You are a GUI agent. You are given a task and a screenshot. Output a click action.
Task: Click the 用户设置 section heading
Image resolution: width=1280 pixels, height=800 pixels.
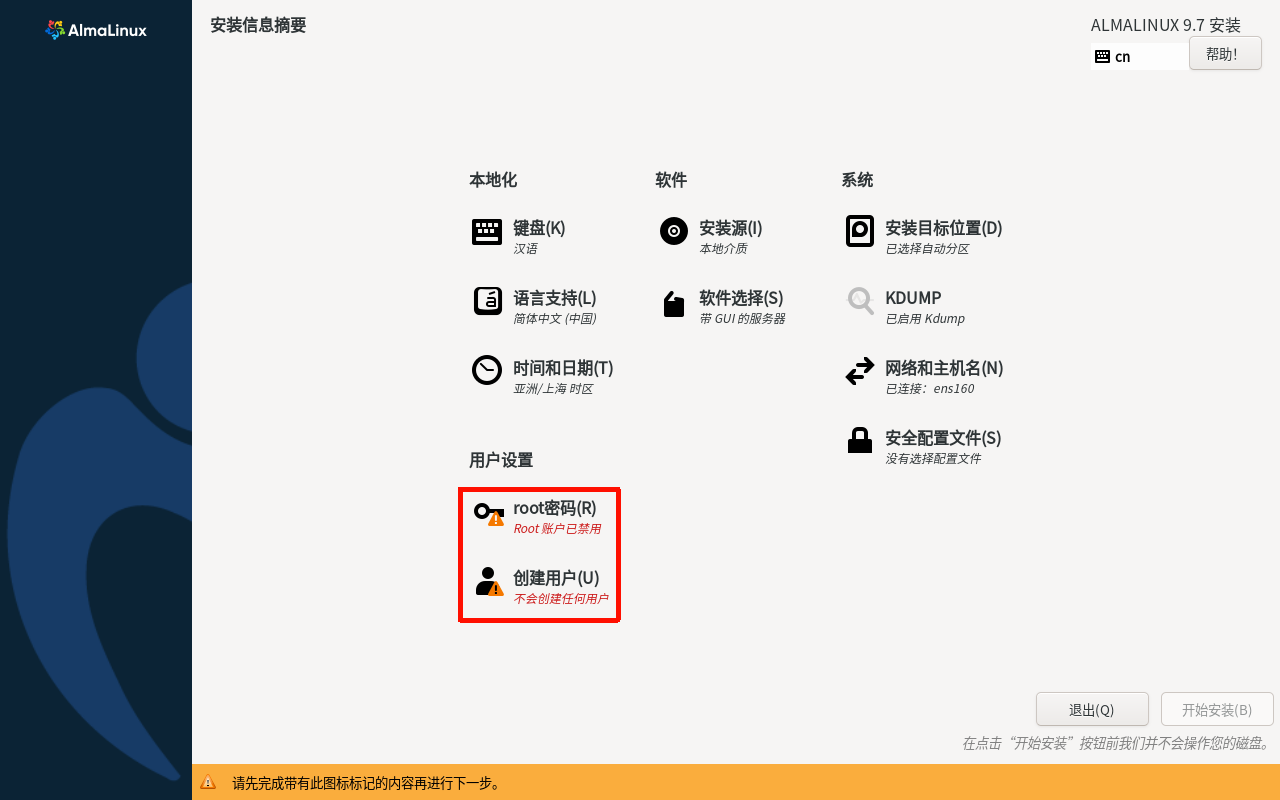pos(501,460)
